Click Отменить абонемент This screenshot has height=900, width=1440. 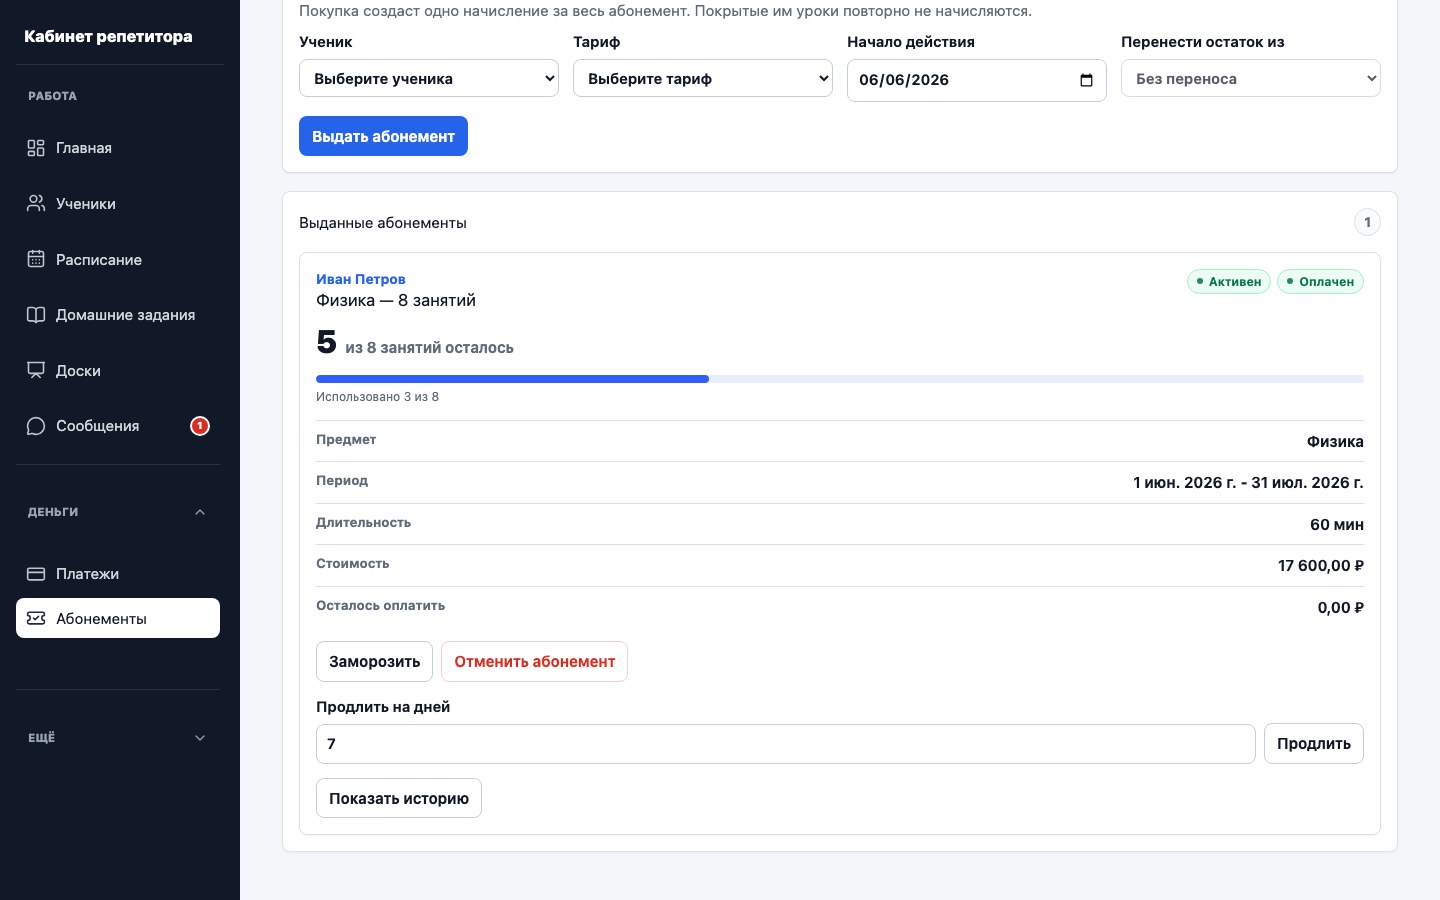pyautogui.click(x=534, y=662)
